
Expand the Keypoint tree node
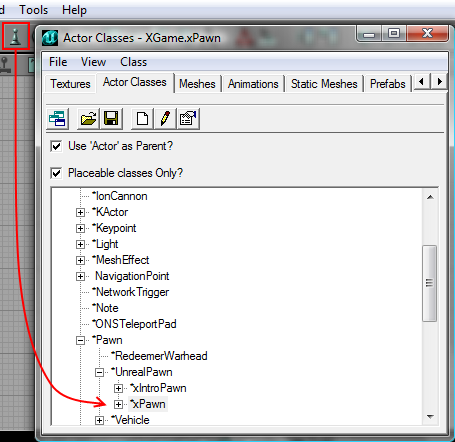(80, 228)
